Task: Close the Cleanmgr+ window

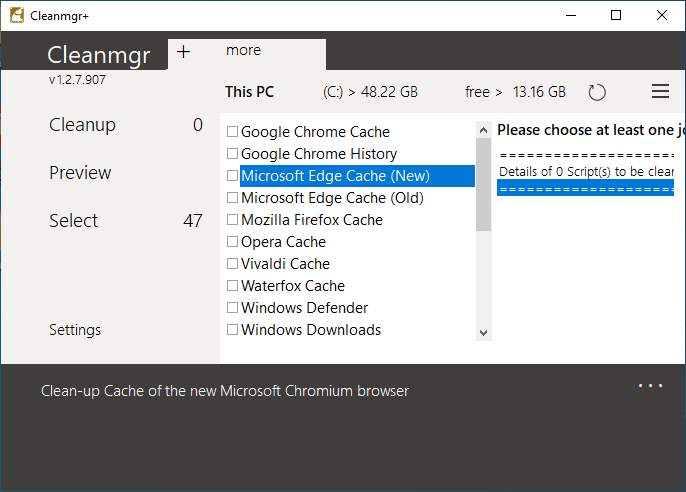Action: coord(662,15)
